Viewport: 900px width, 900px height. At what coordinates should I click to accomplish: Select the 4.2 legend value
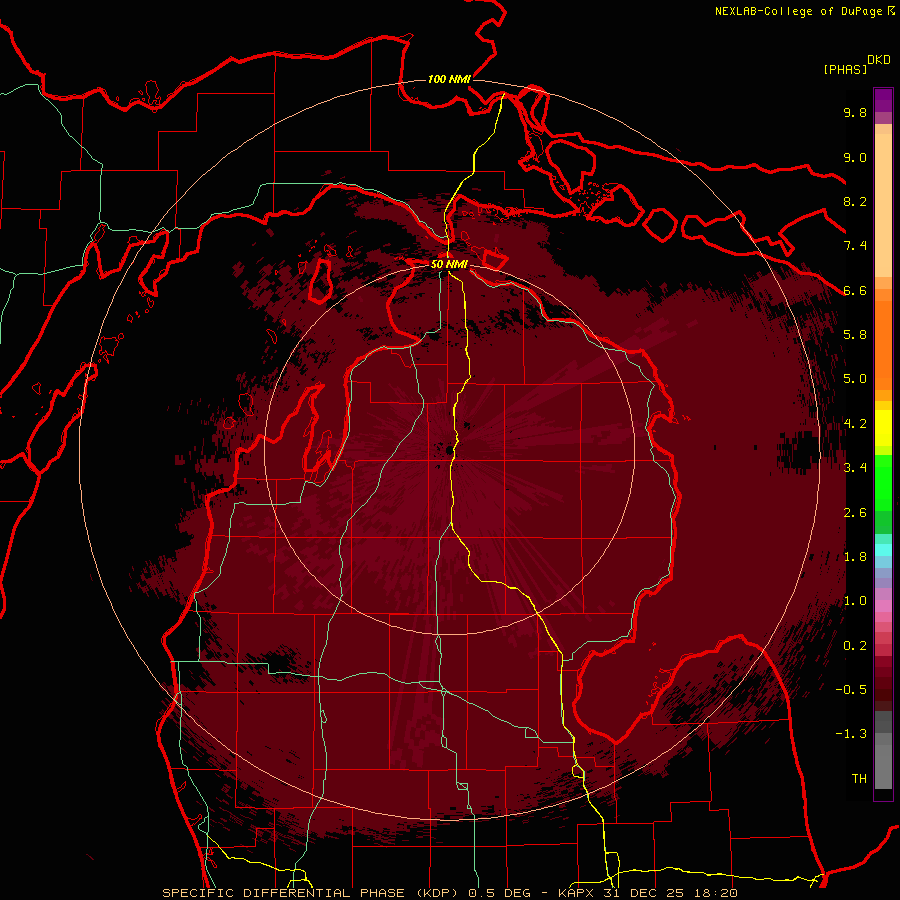point(855,424)
